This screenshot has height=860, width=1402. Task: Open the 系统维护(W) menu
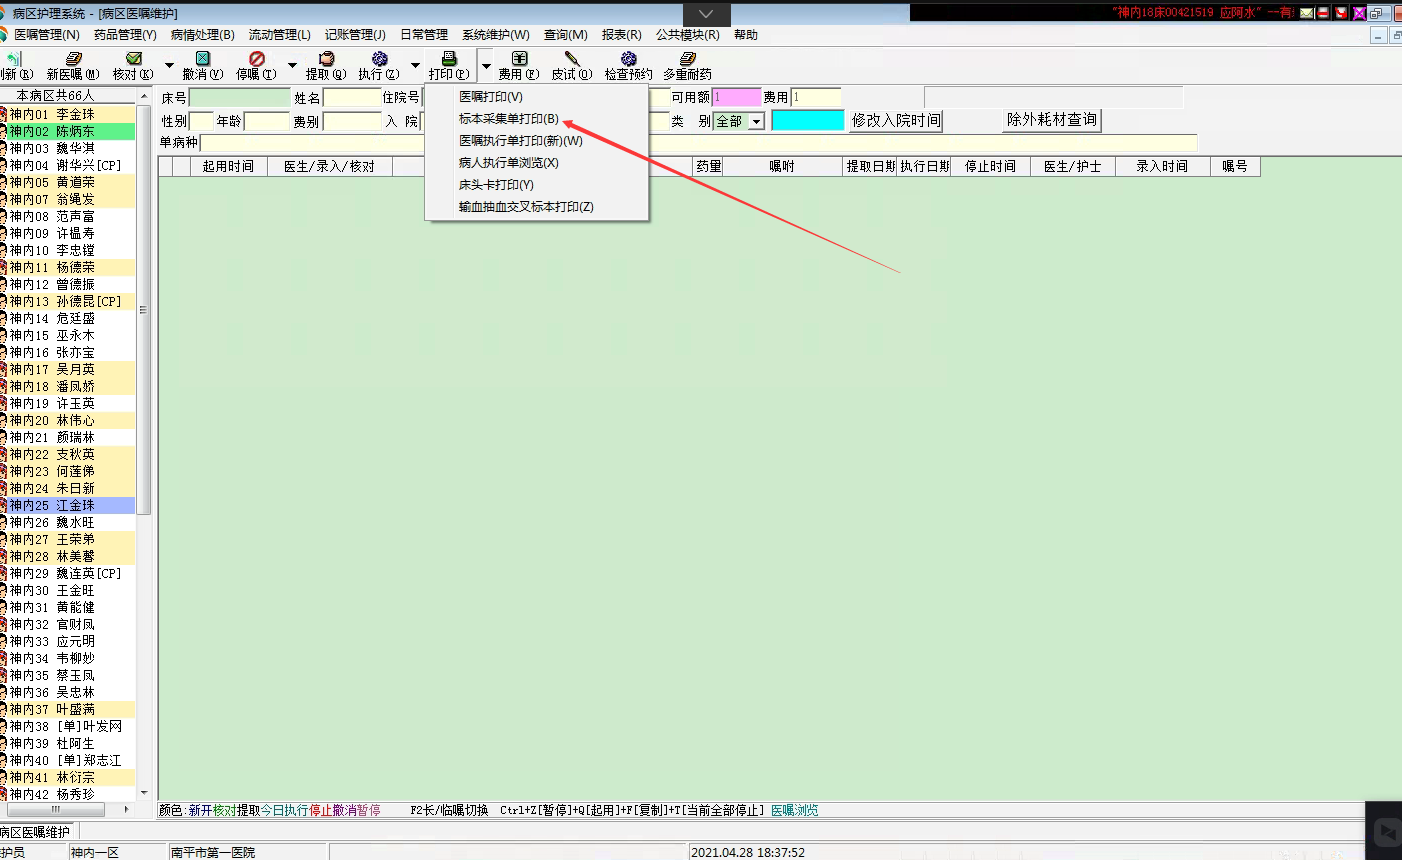496,35
